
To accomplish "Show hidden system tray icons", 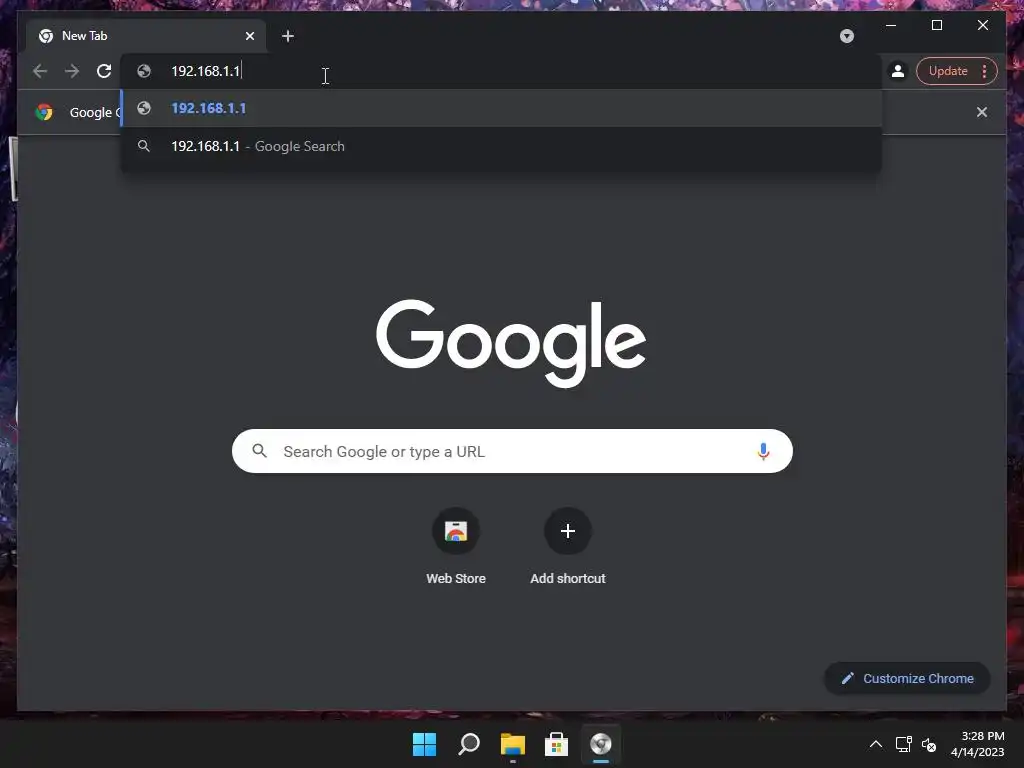I will 876,744.
